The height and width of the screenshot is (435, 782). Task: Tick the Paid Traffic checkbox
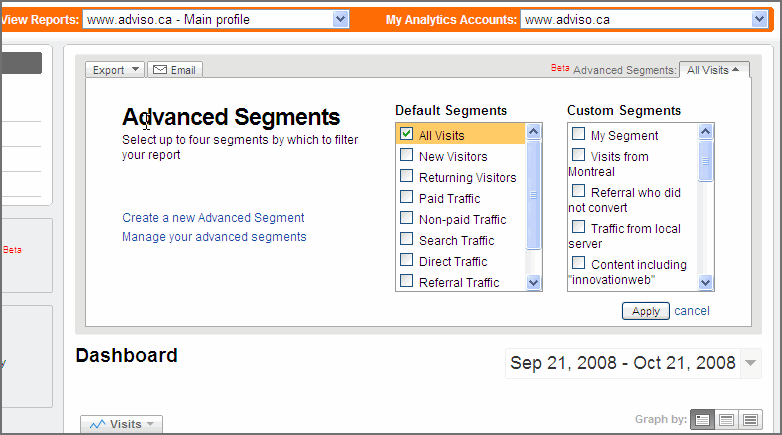(x=406, y=197)
